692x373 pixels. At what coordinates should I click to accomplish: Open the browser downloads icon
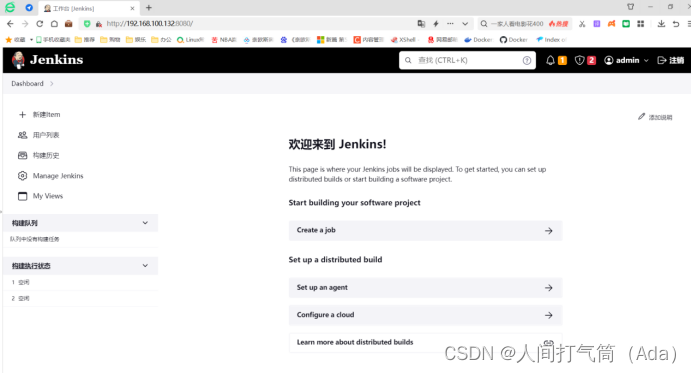(x=661, y=24)
